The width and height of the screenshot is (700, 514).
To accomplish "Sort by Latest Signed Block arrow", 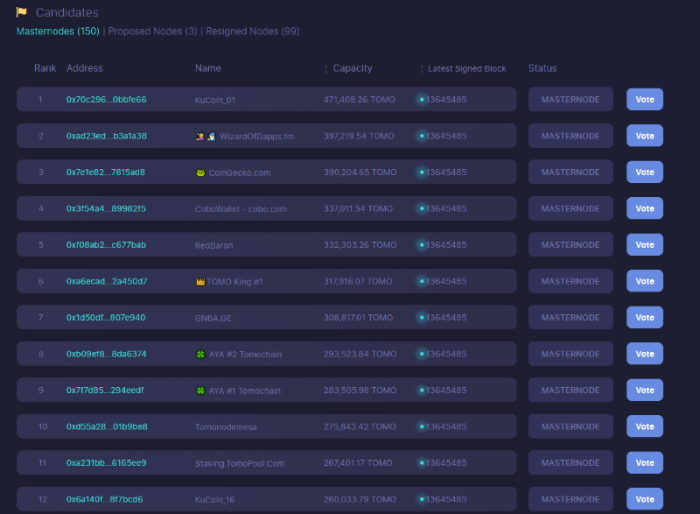I will coord(421,69).
